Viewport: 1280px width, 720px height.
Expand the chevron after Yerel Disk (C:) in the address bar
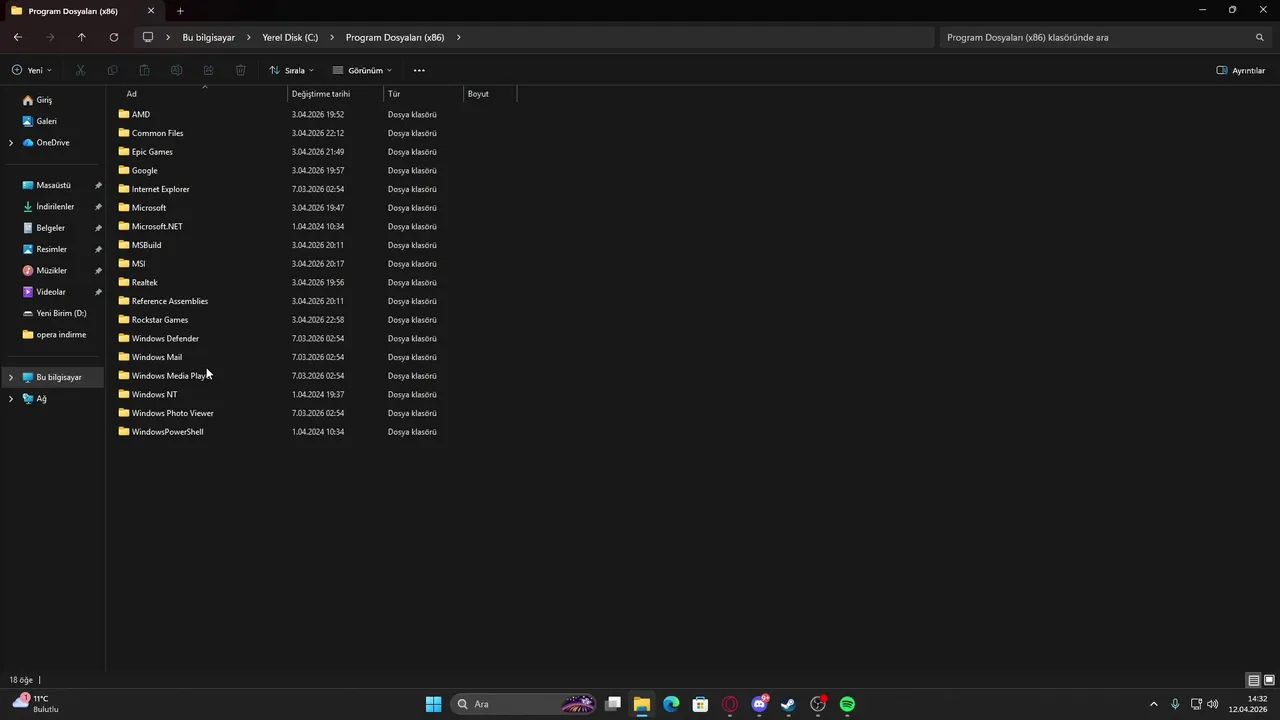click(332, 37)
